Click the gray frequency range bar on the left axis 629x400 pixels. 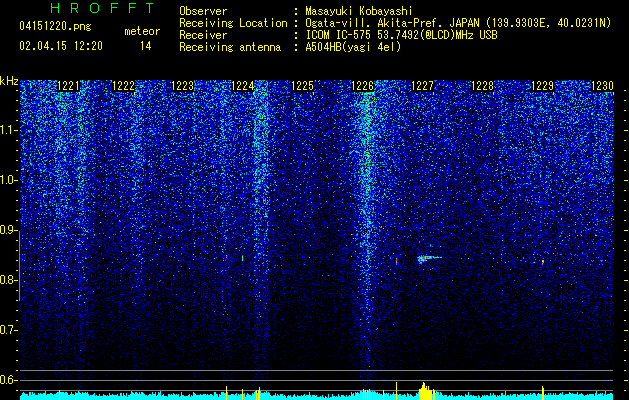coord(19,266)
